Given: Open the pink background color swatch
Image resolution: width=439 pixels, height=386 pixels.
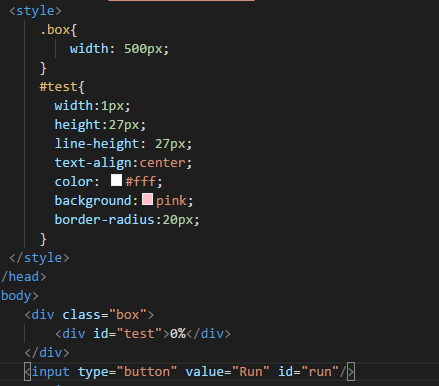Looking at the screenshot, I should click(x=147, y=199).
